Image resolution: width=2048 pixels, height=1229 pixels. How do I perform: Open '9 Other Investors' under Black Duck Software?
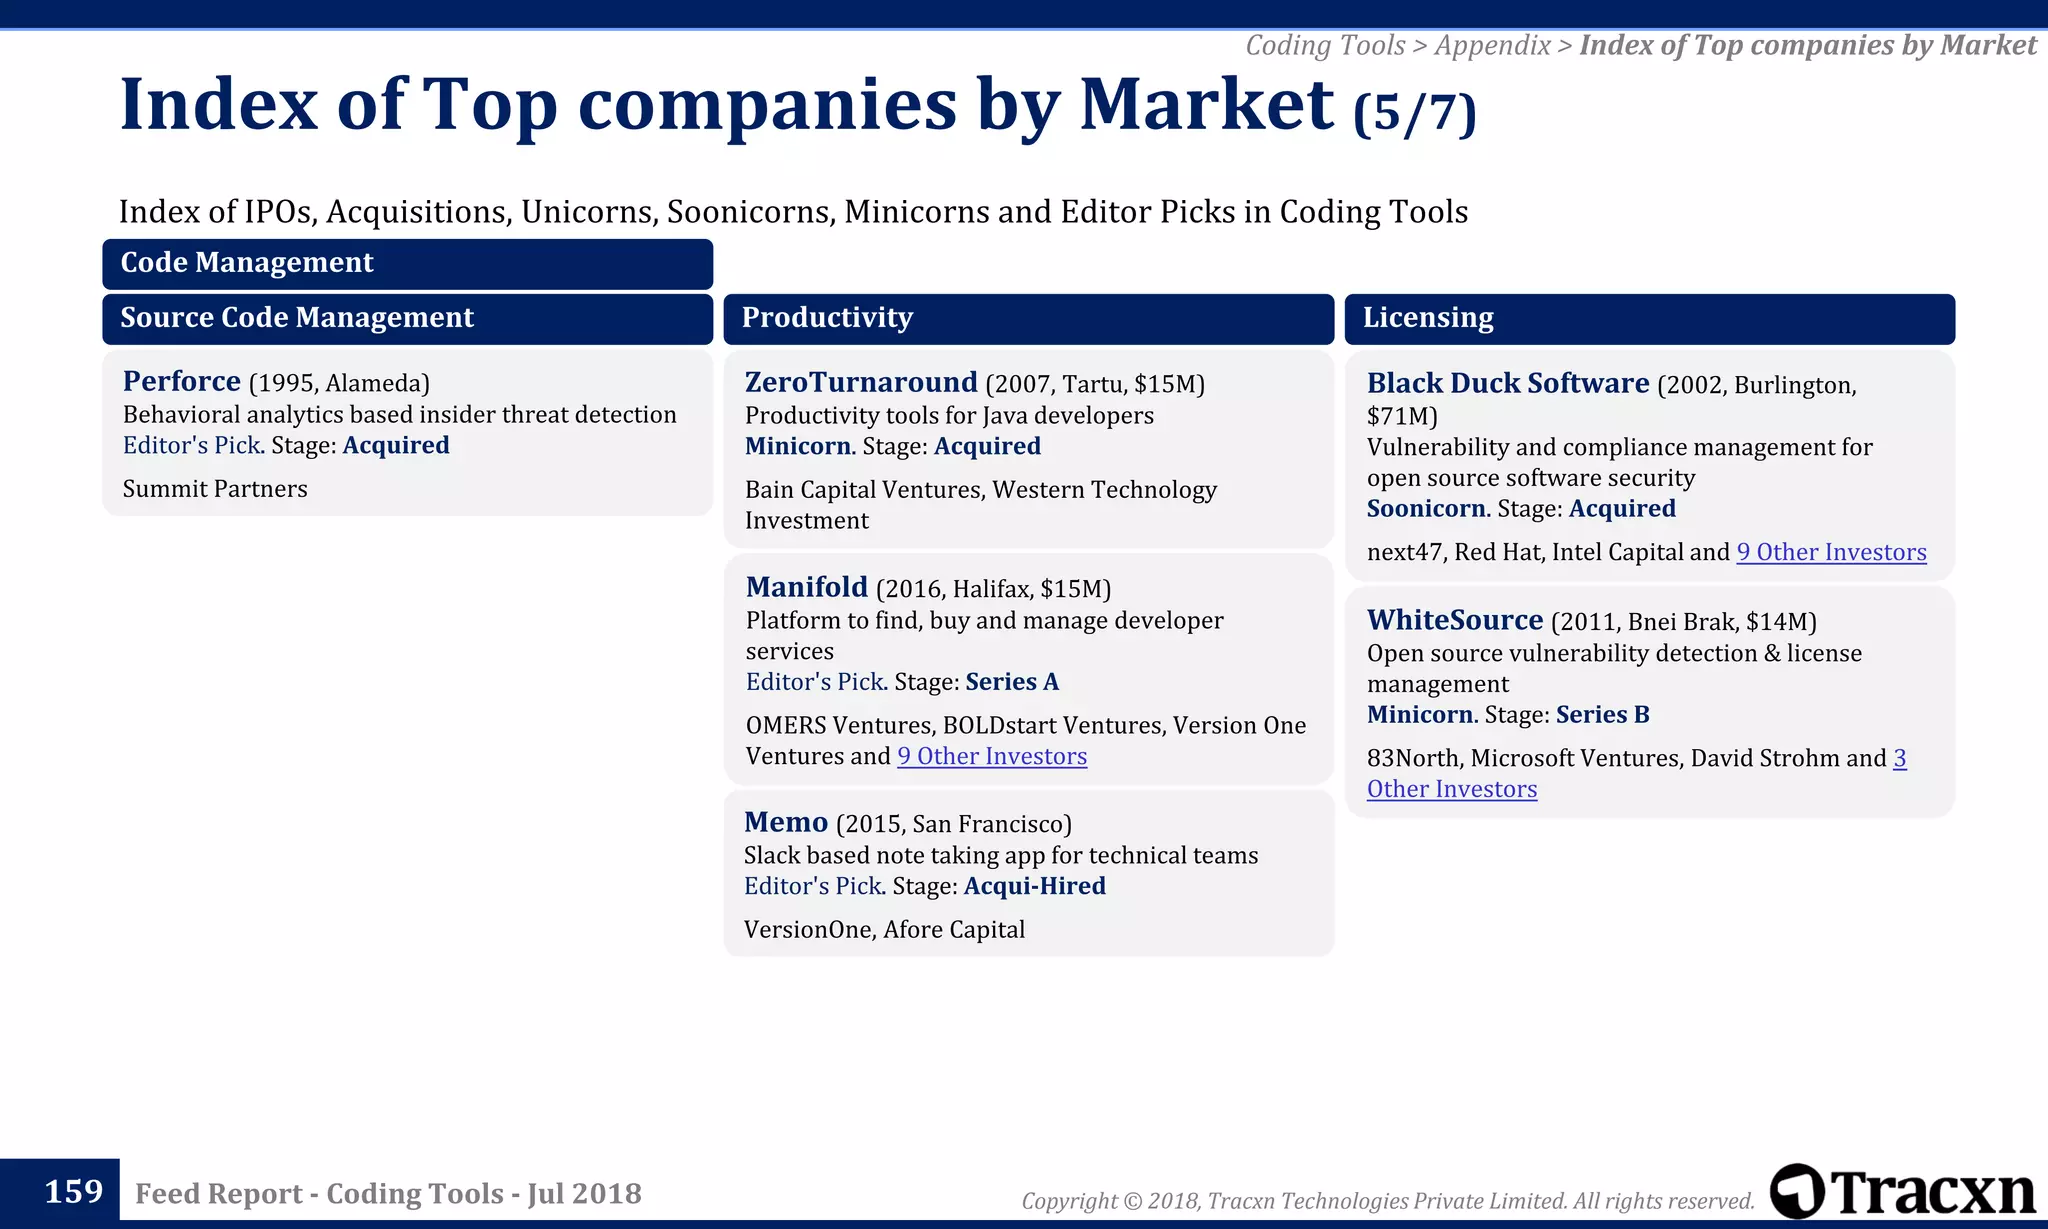[x=1831, y=552]
